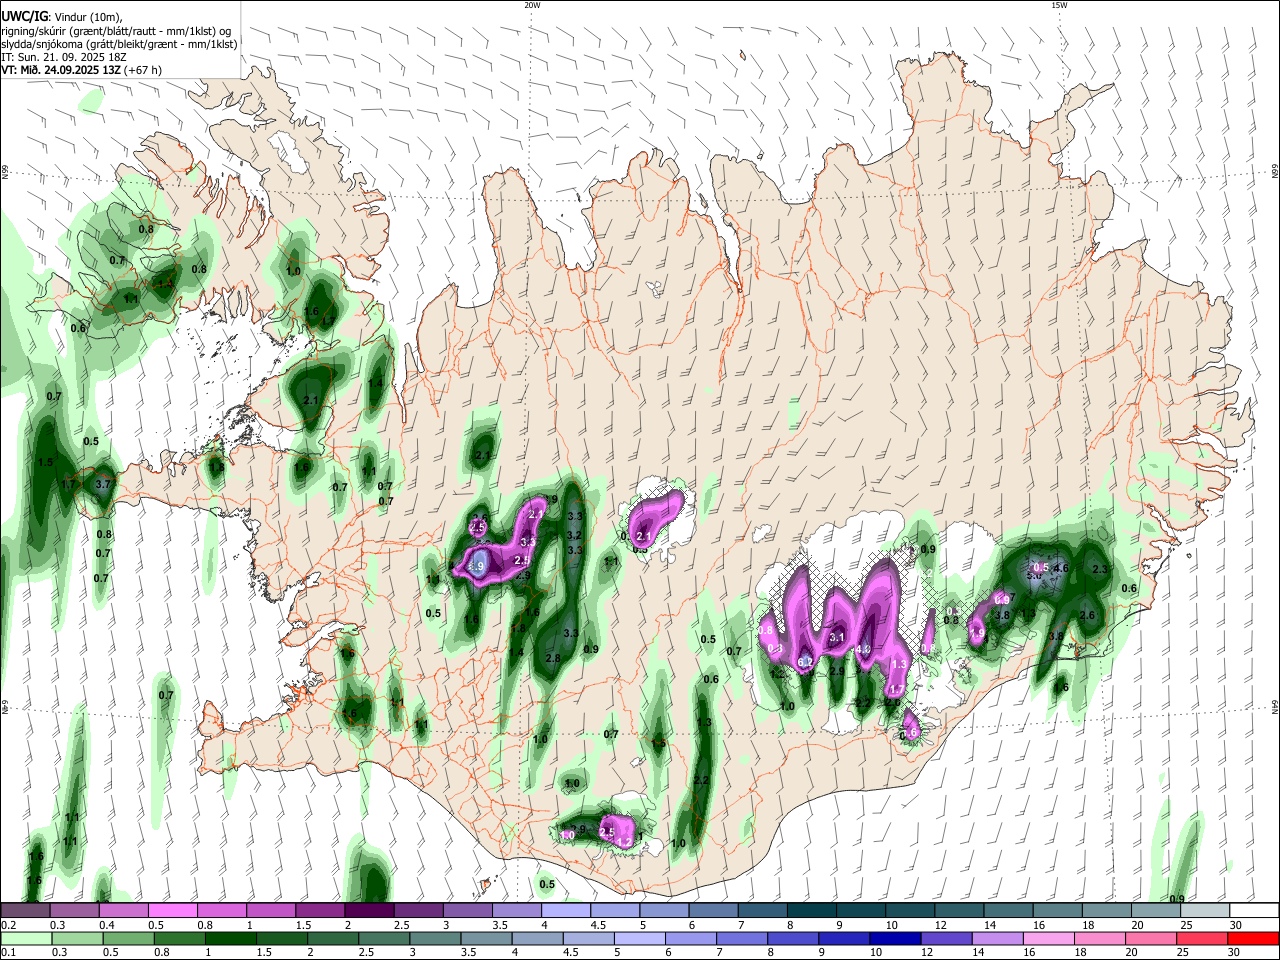The height and width of the screenshot is (960, 1280).
Task: Click the light pink 16 swatch in rain scale
Action: (1048, 938)
